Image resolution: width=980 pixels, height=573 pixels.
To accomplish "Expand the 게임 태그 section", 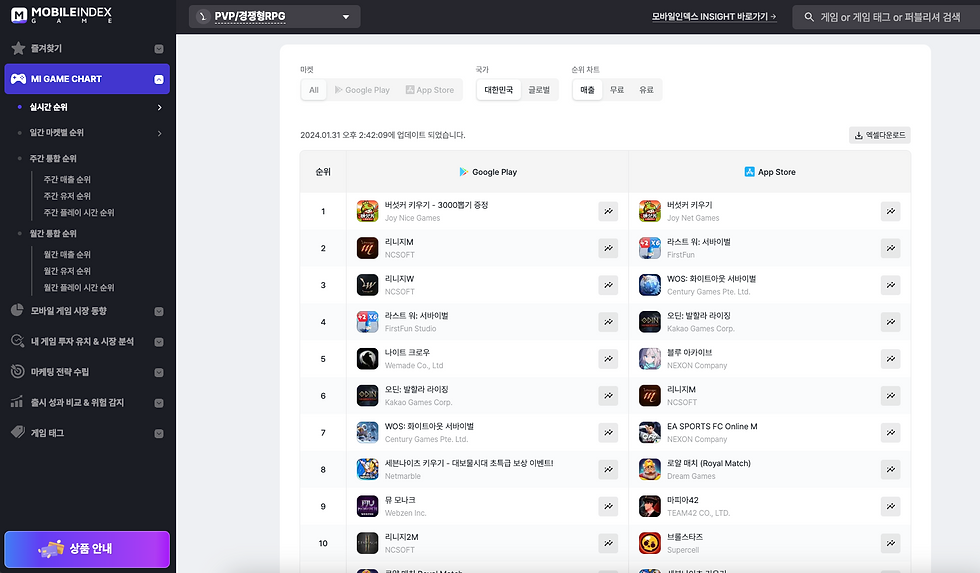I will [159, 433].
